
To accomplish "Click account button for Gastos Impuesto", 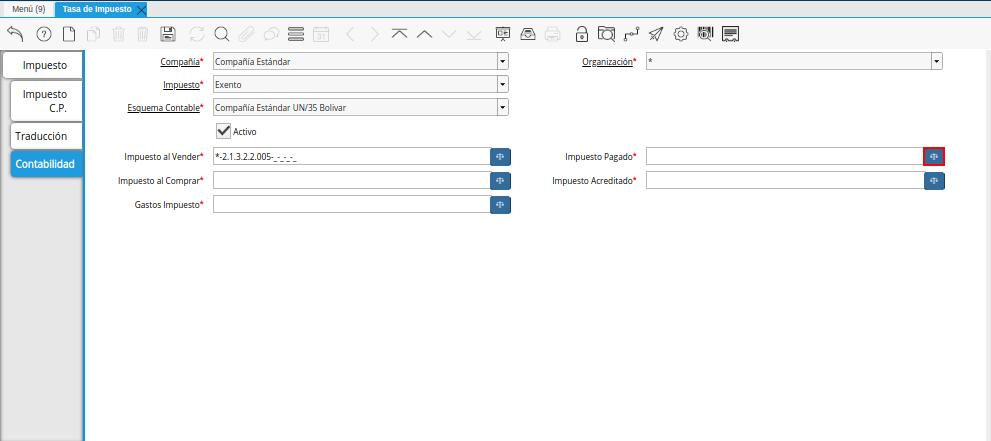I will [x=501, y=205].
